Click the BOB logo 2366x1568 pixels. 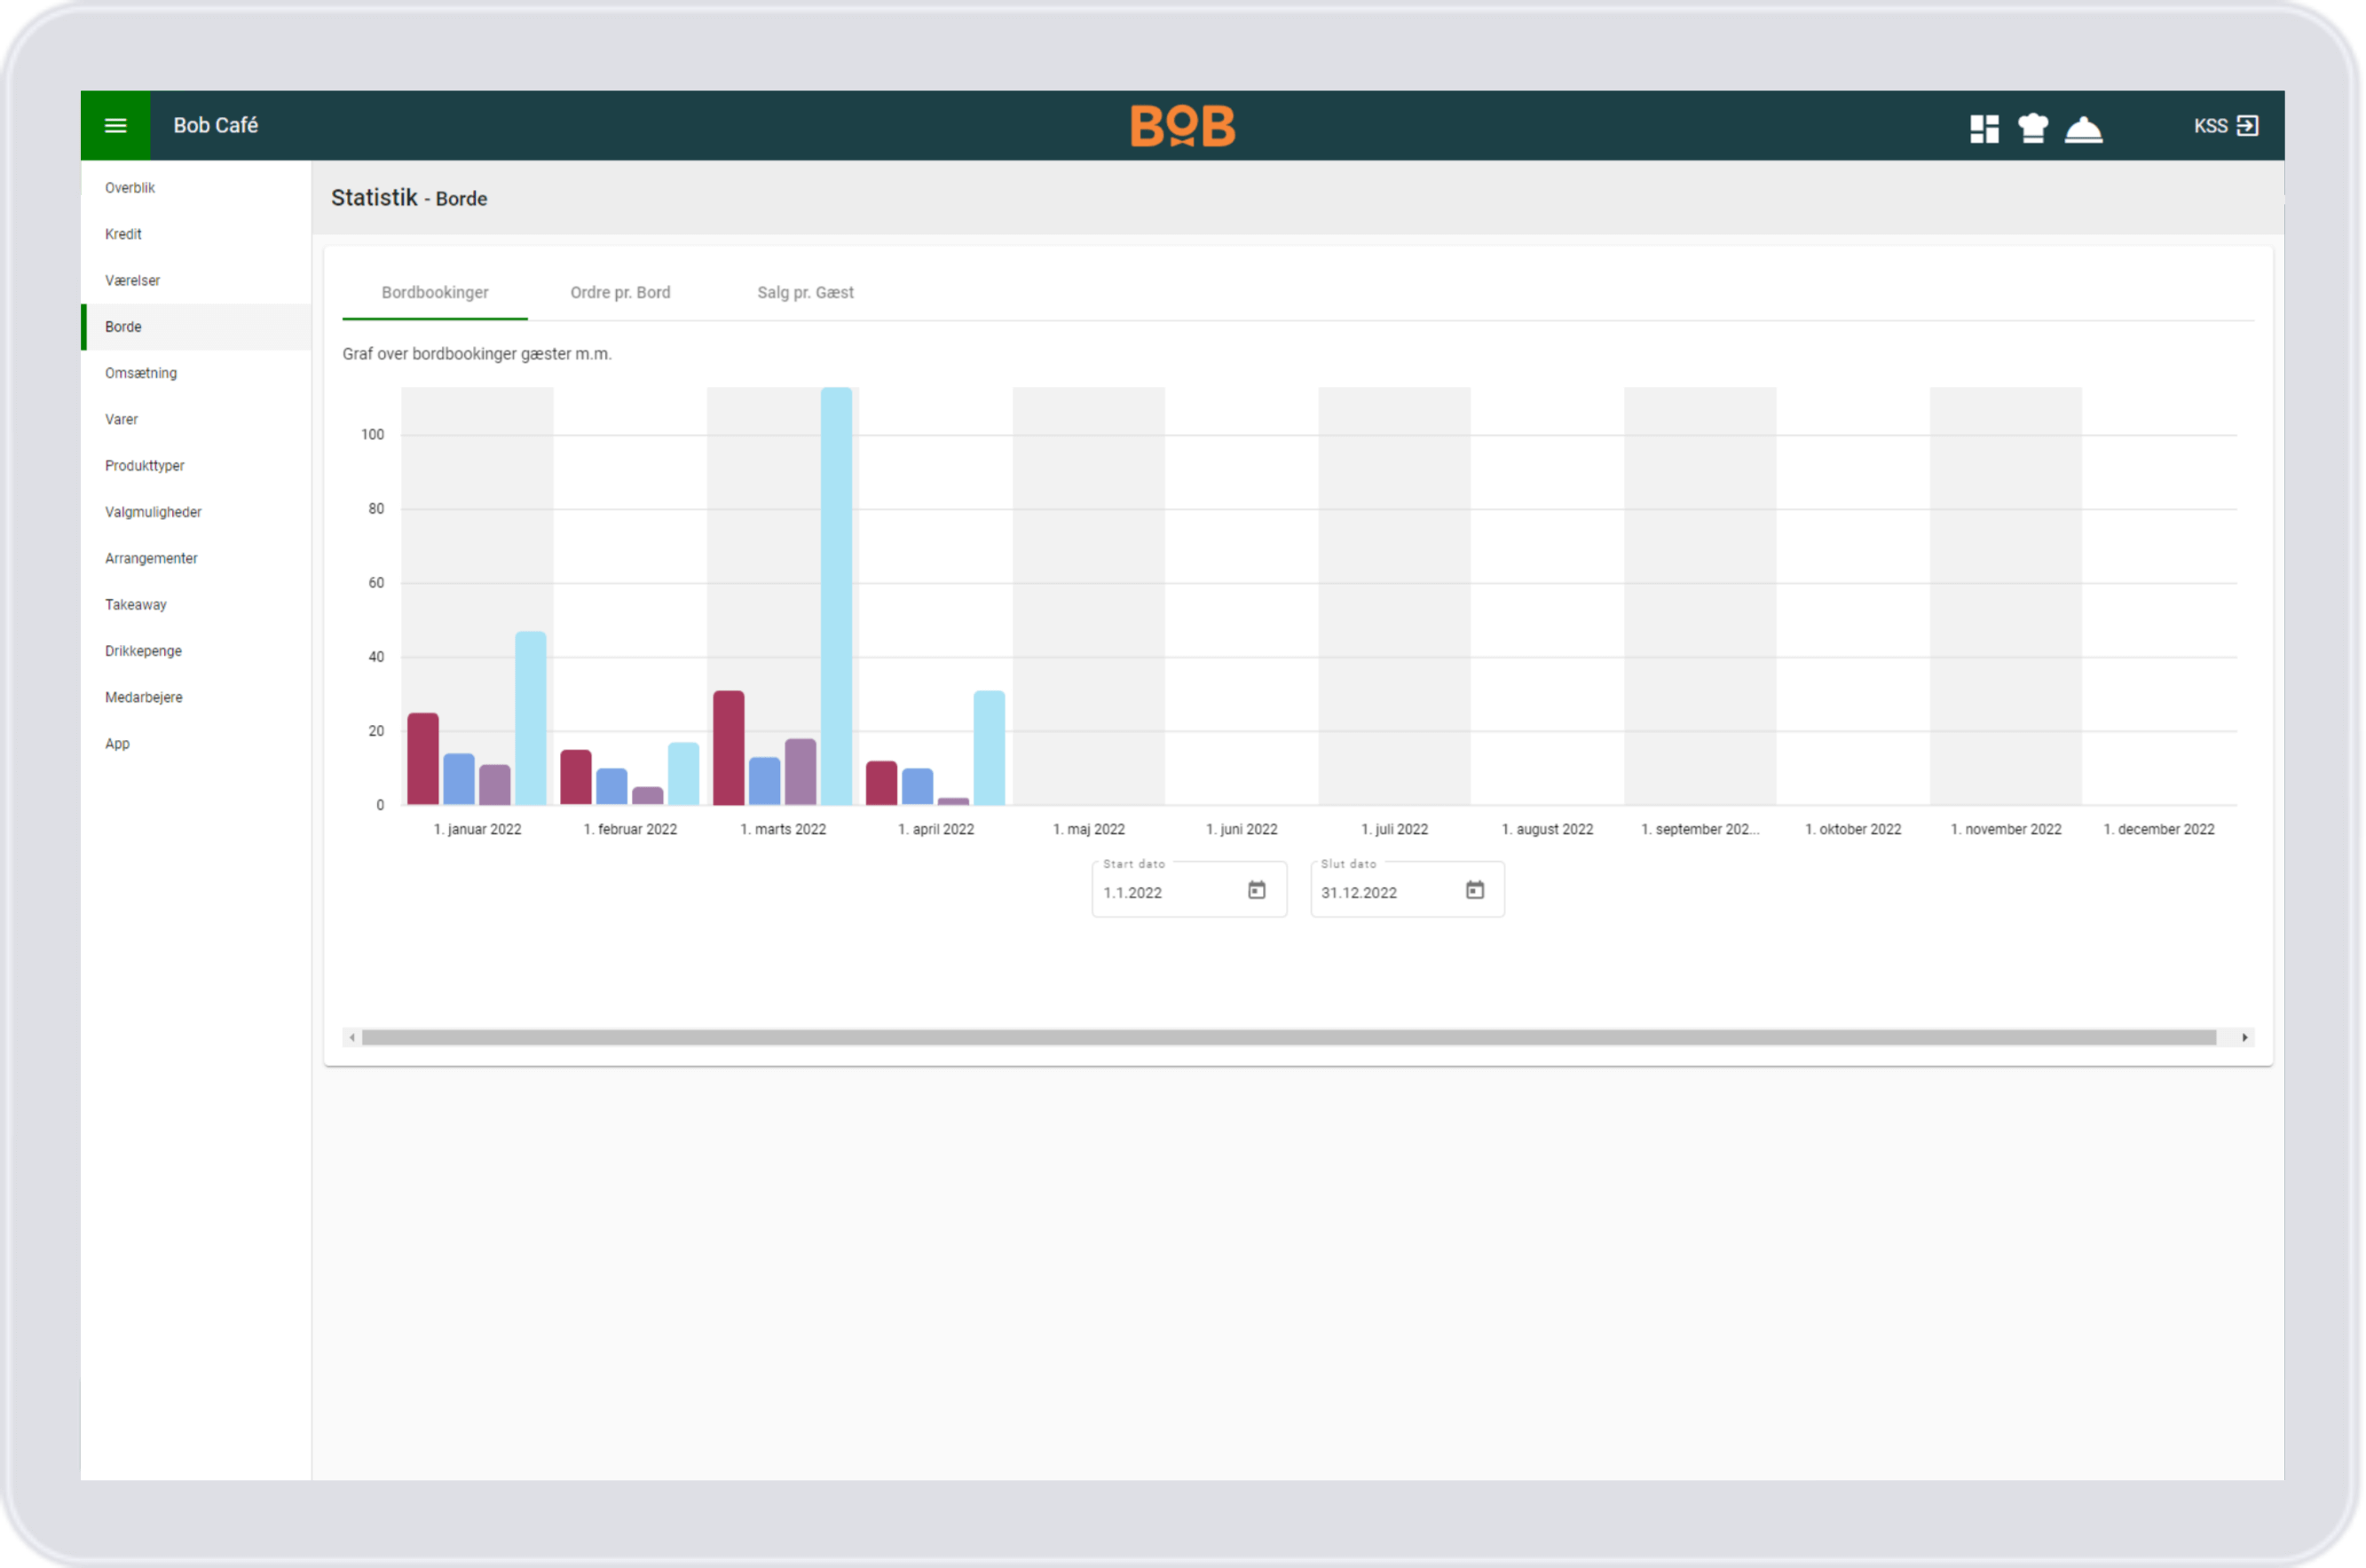1183,126
